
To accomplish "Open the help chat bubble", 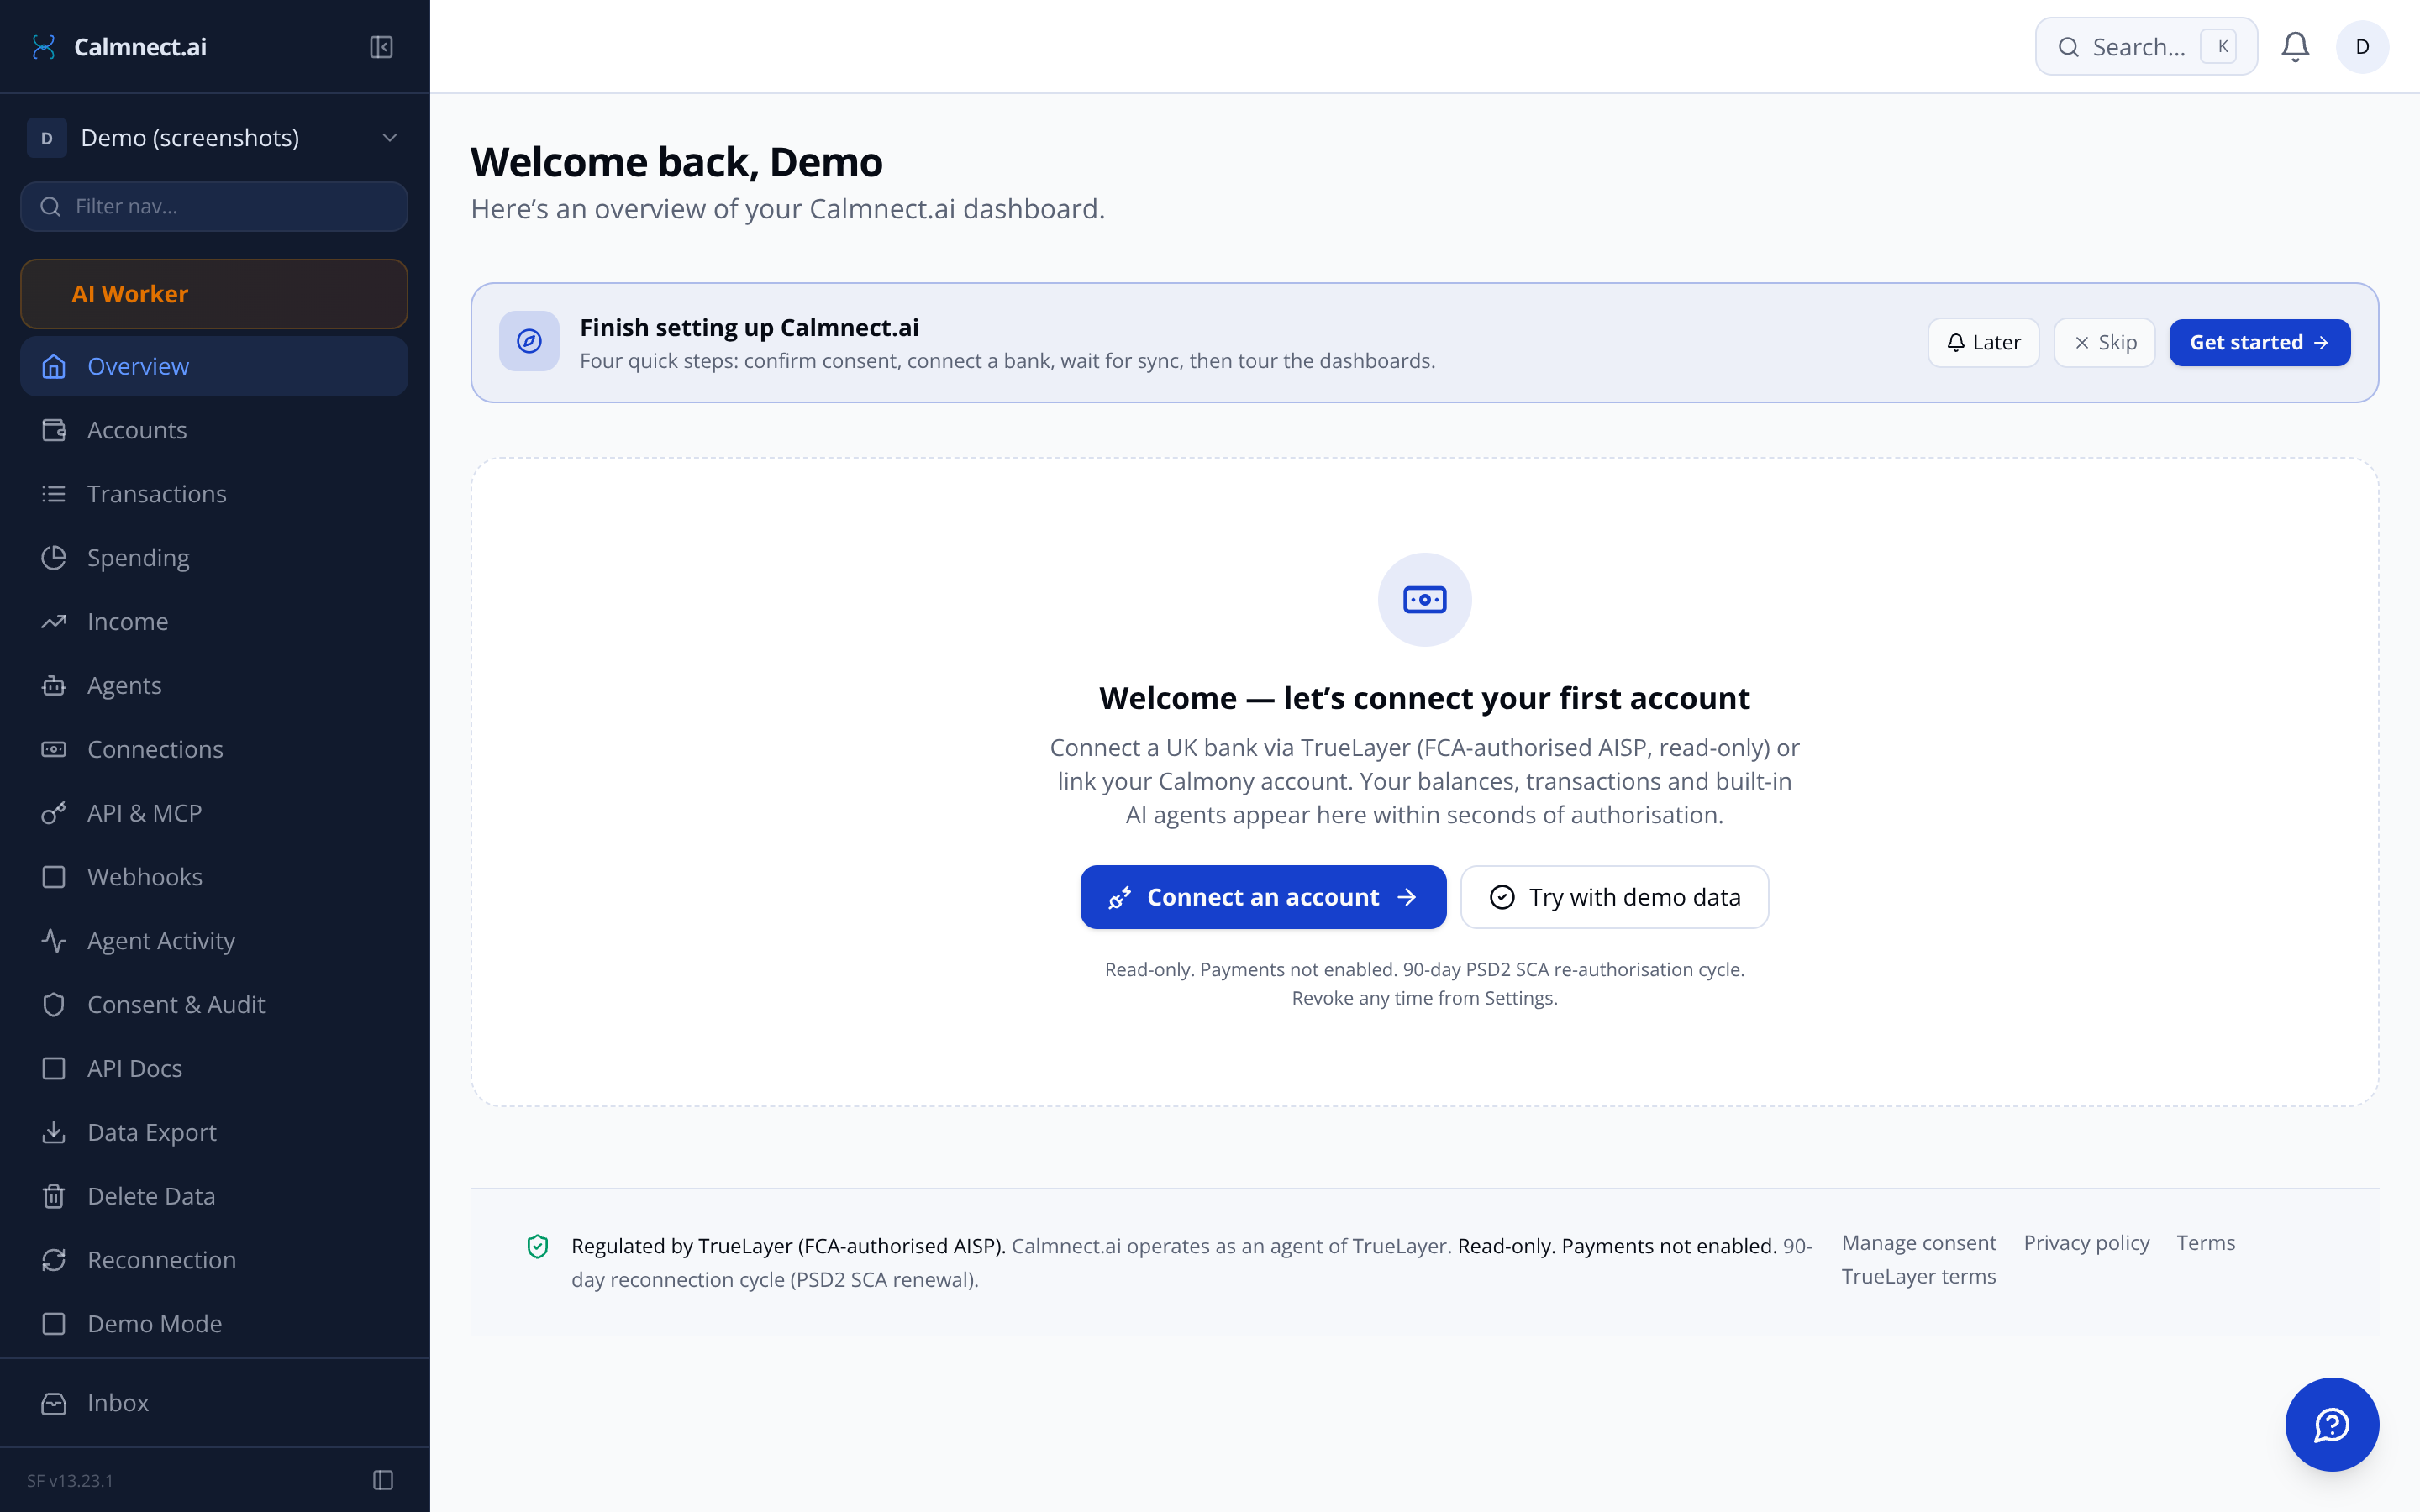I will click(x=2331, y=1425).
